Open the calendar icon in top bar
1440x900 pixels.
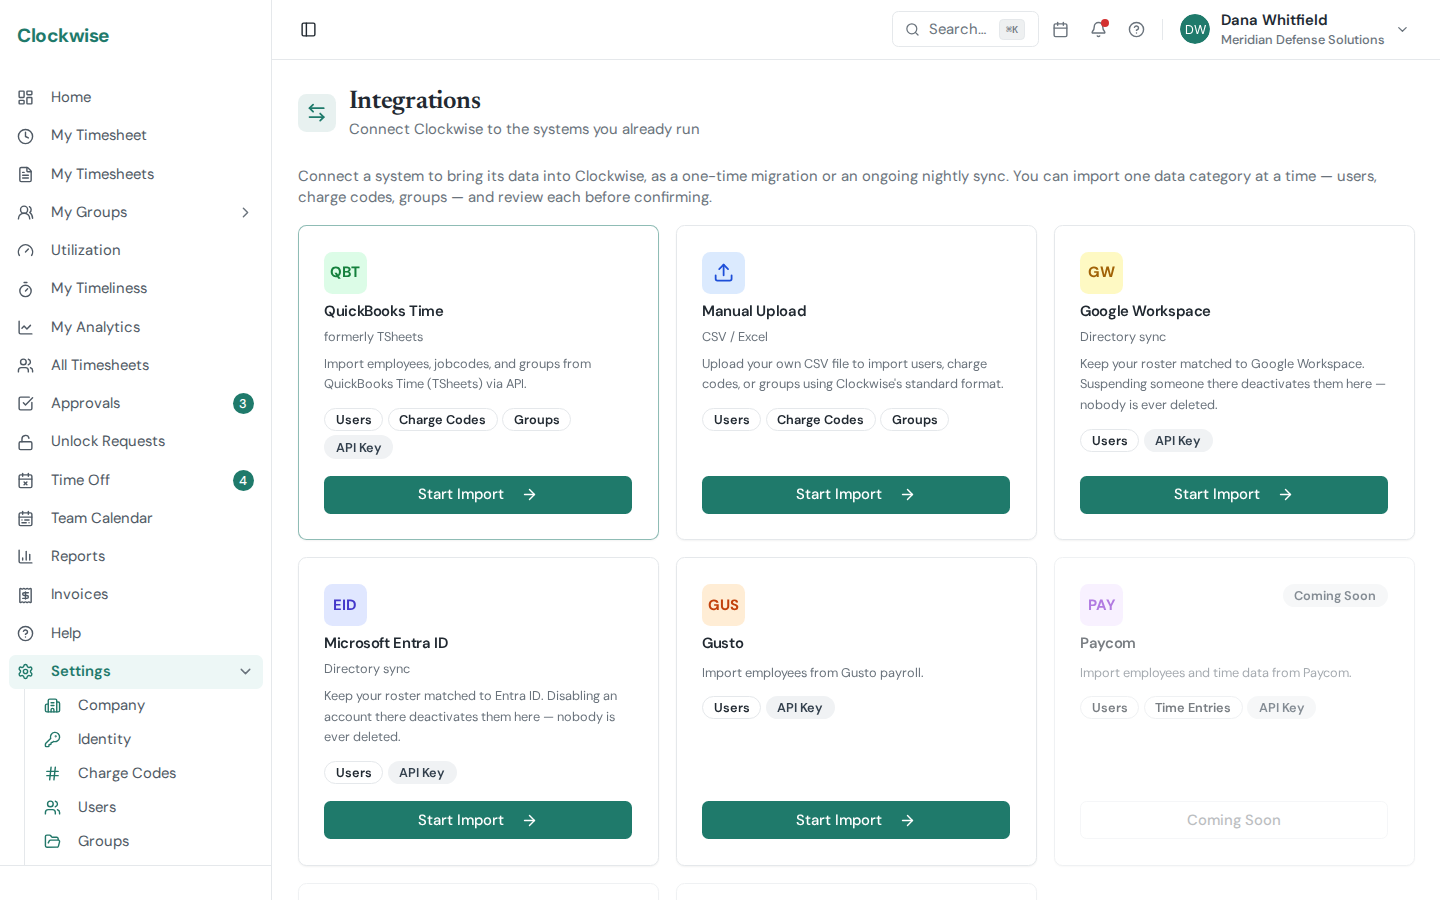click(1061, 30)
